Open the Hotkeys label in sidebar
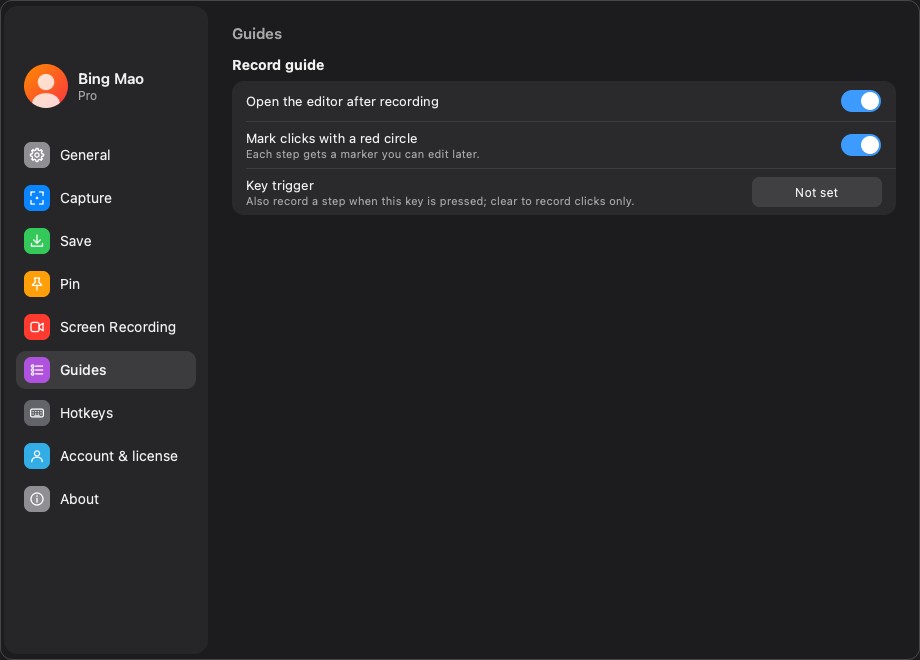The height and width of the screenshot is (660, 920). pos(87,414)
